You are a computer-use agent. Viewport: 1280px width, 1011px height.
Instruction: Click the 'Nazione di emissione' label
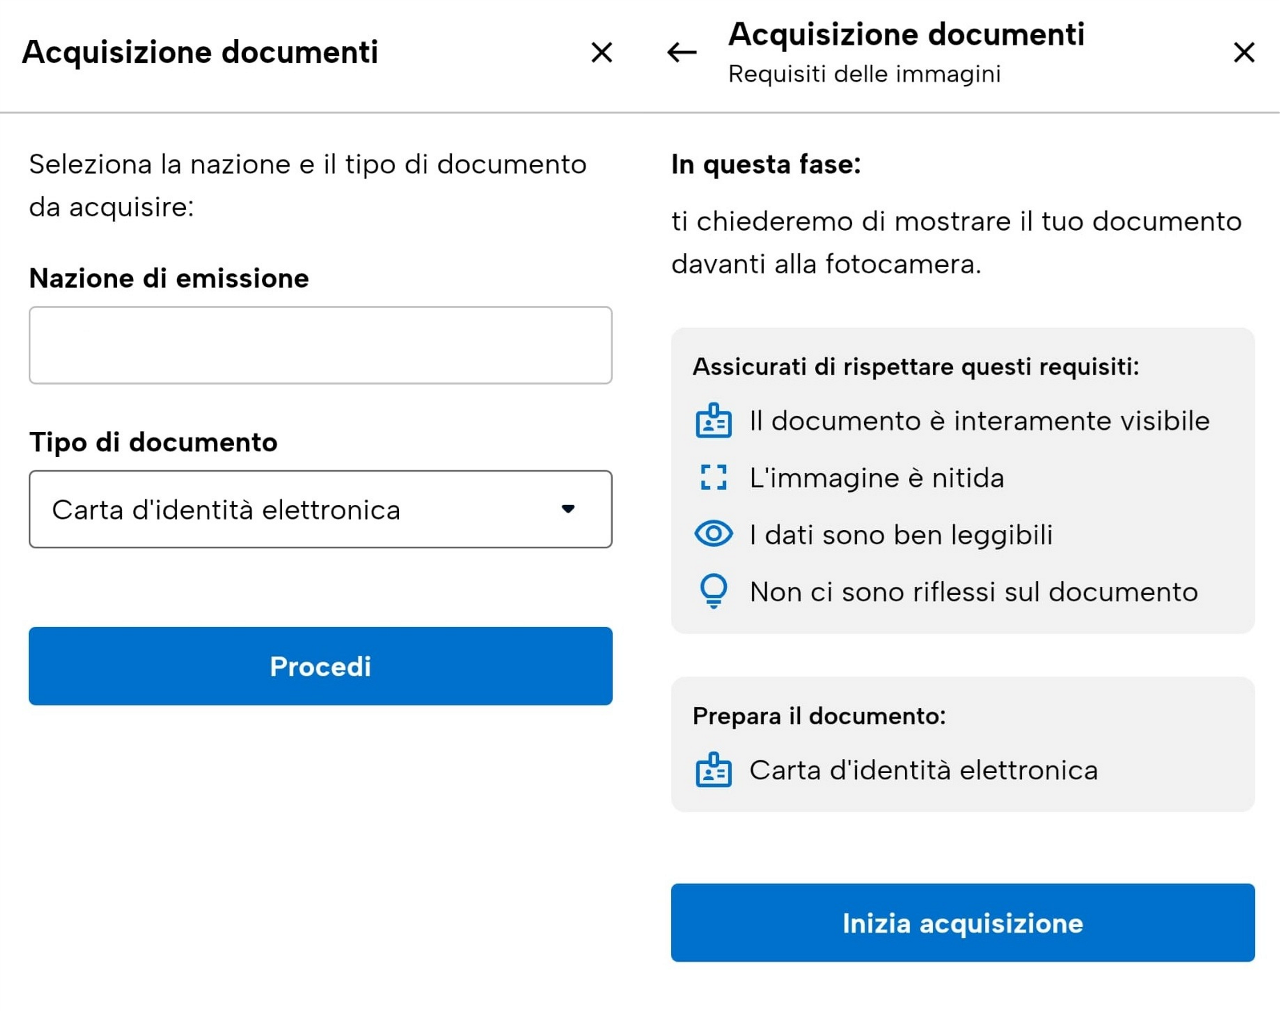169,278
